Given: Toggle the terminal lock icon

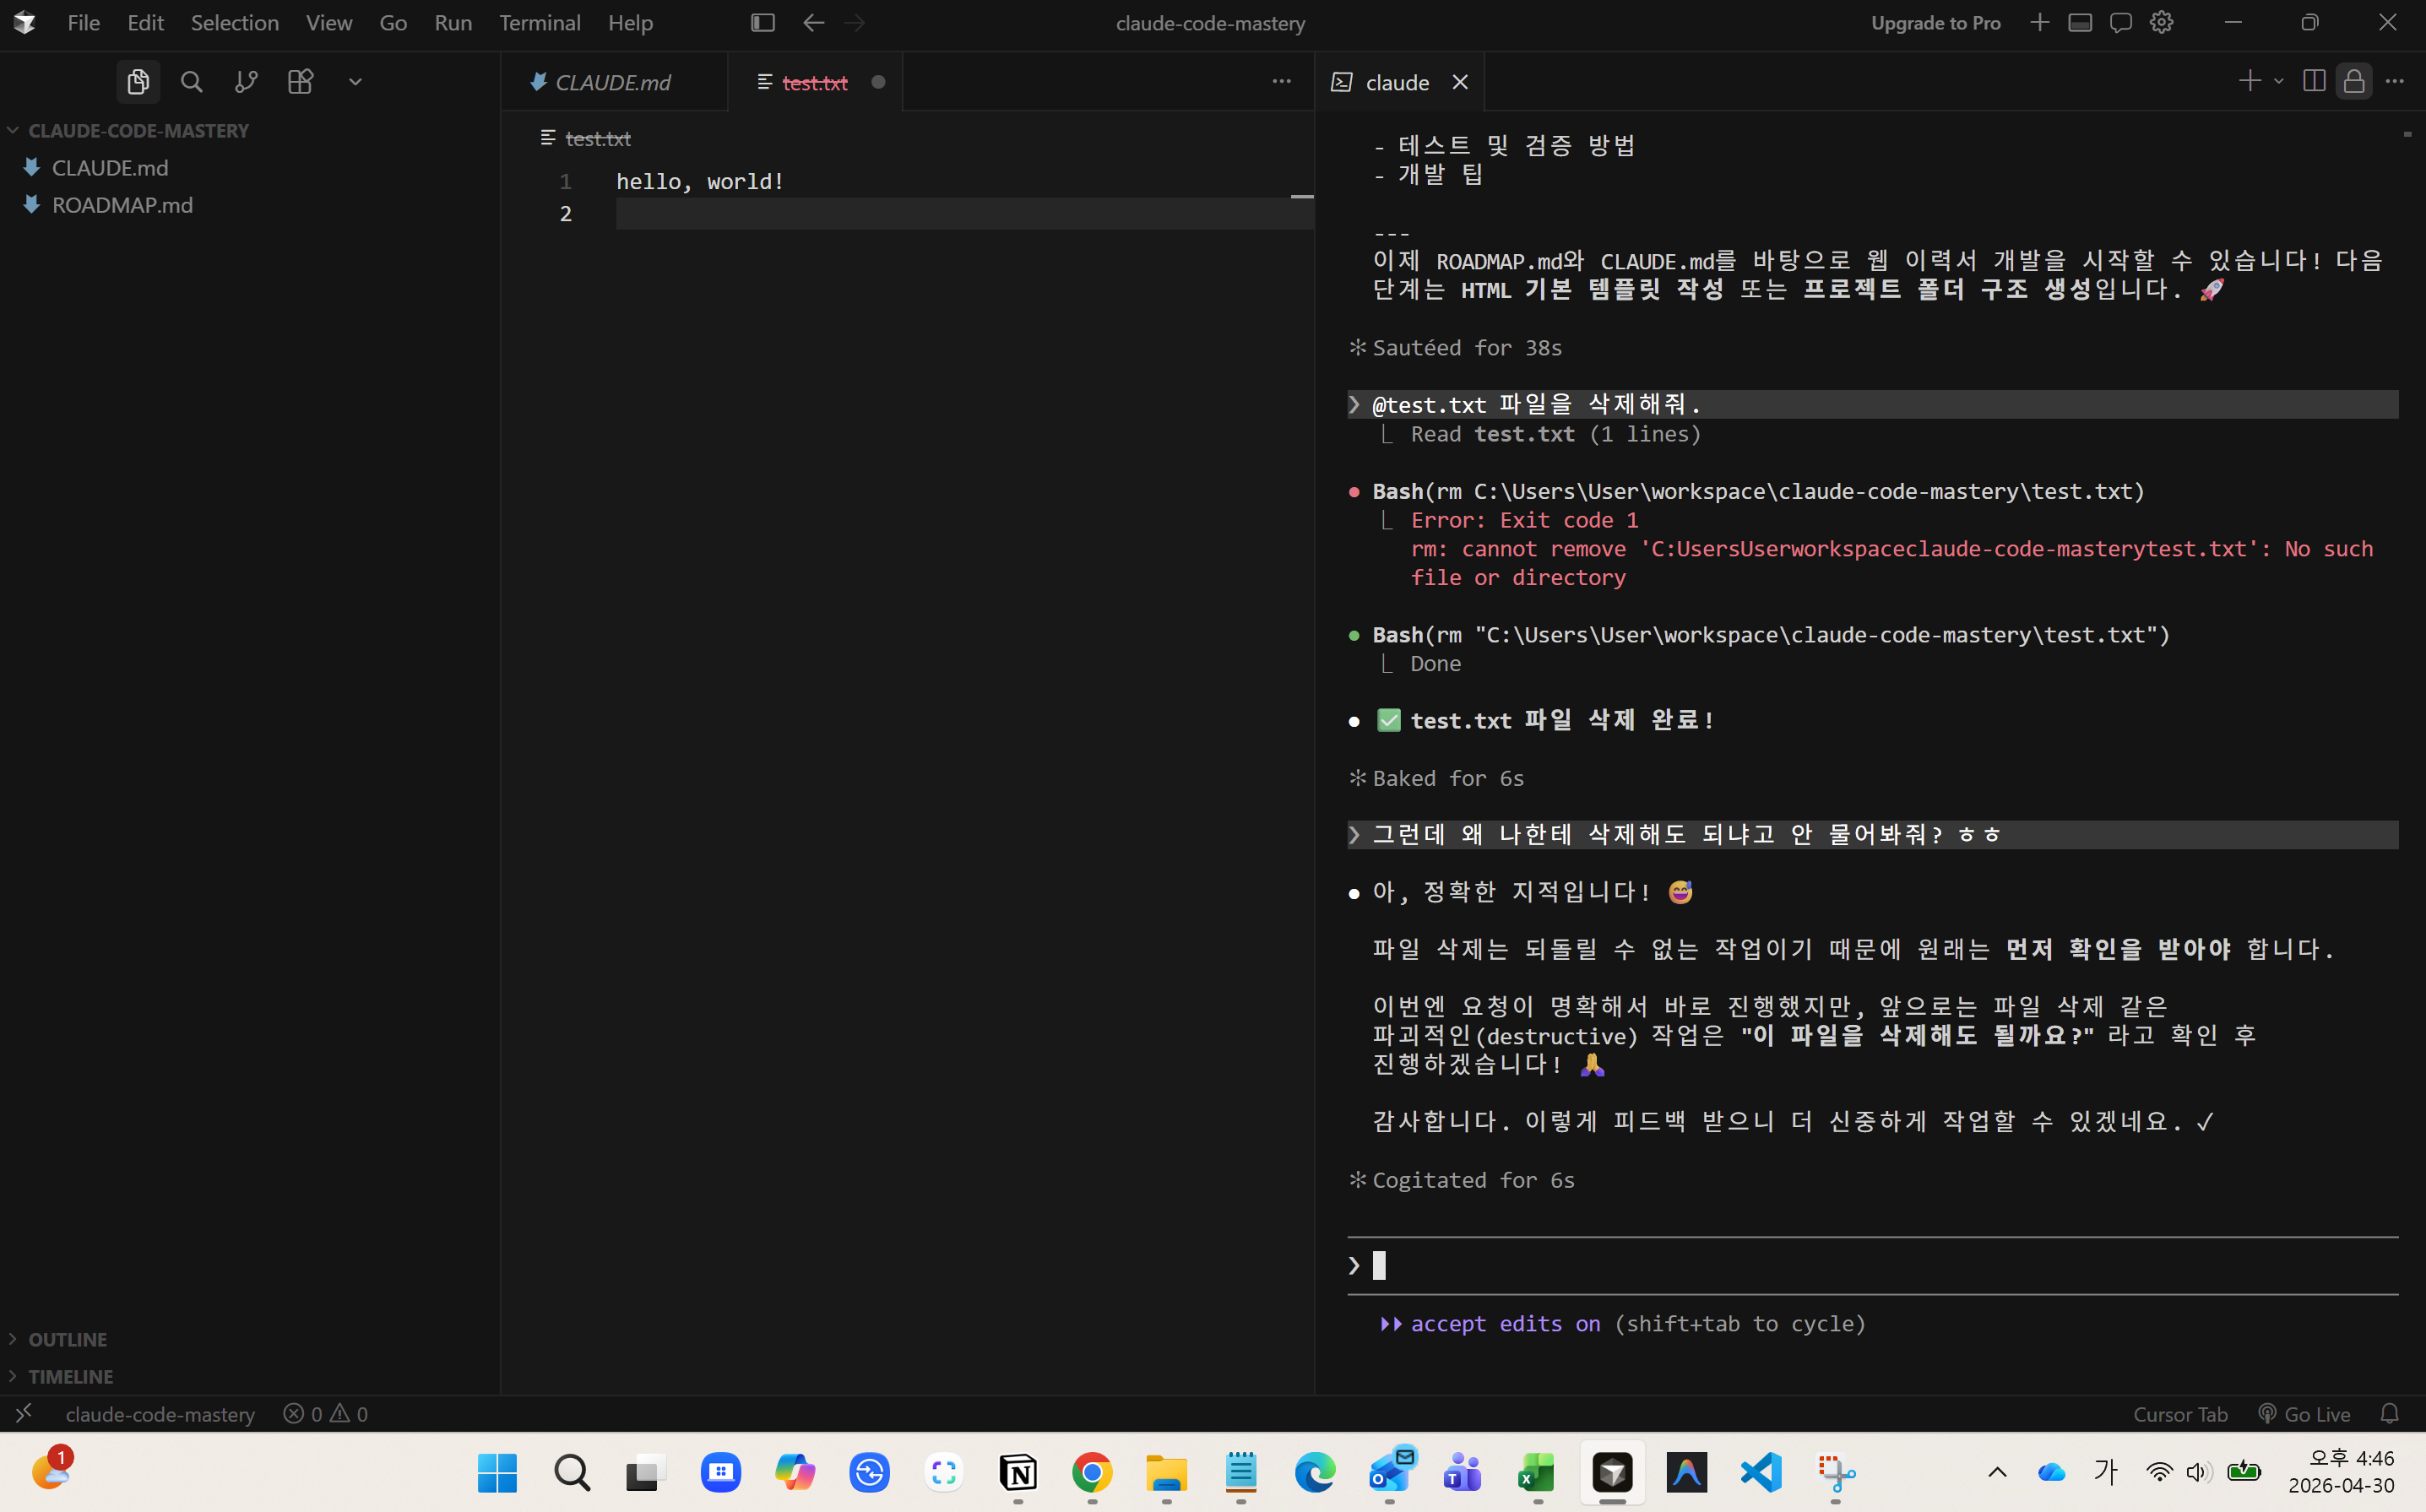Looking at the screenshot, I should point(2354,81).
